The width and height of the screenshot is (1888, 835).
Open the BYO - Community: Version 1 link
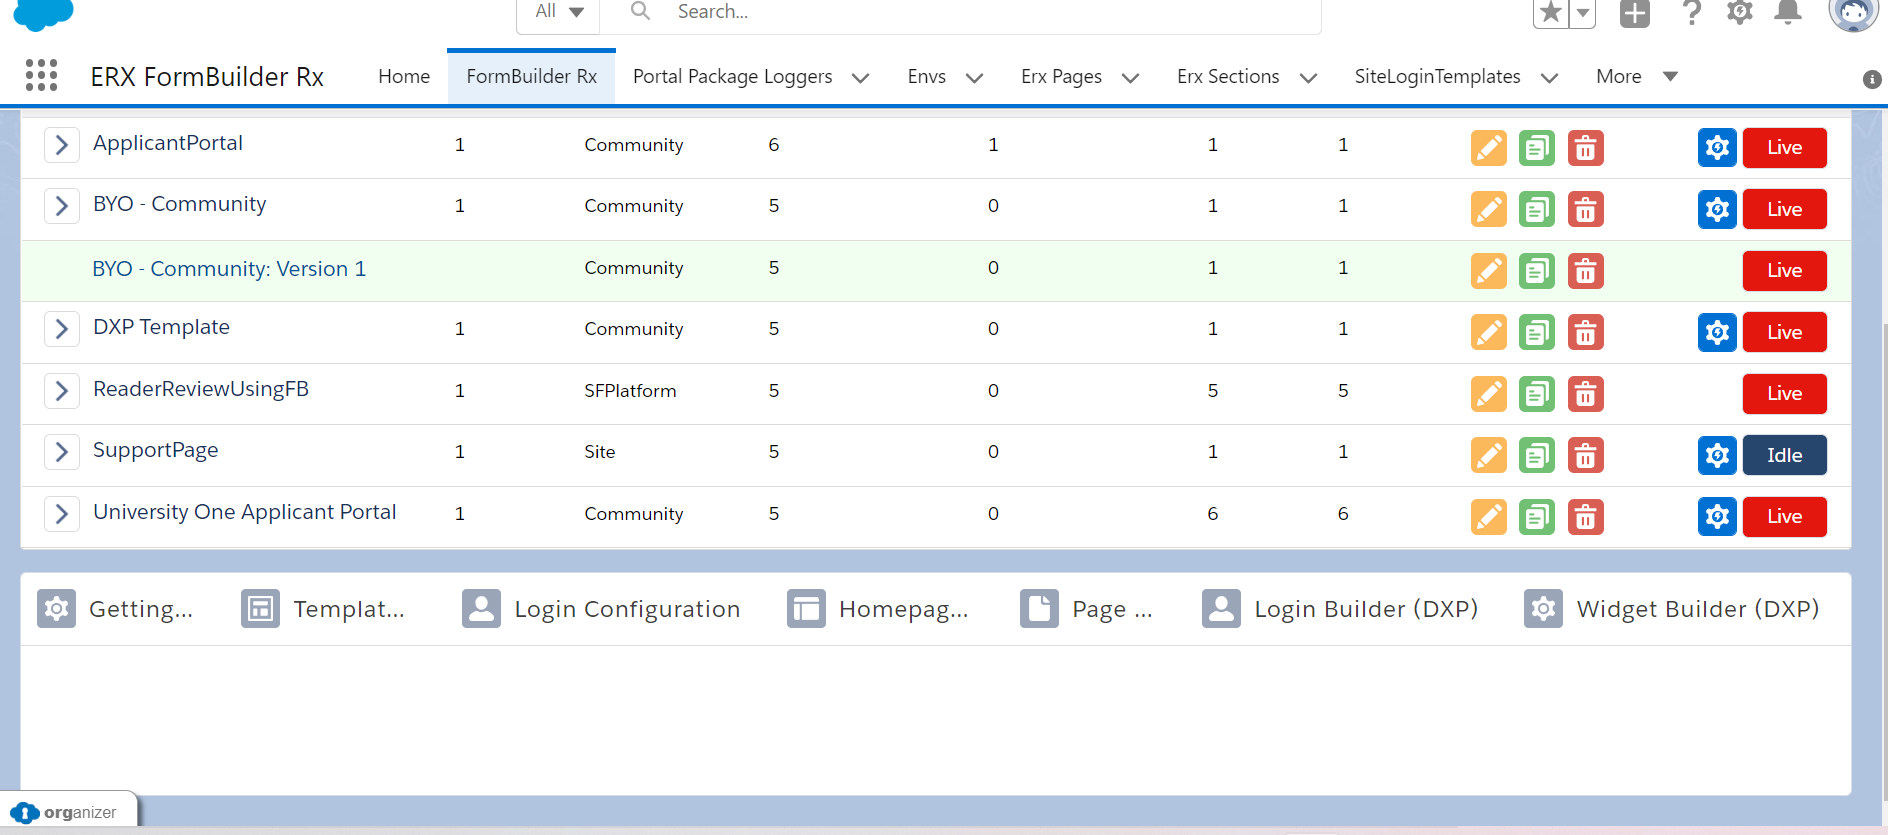point(229,269)
